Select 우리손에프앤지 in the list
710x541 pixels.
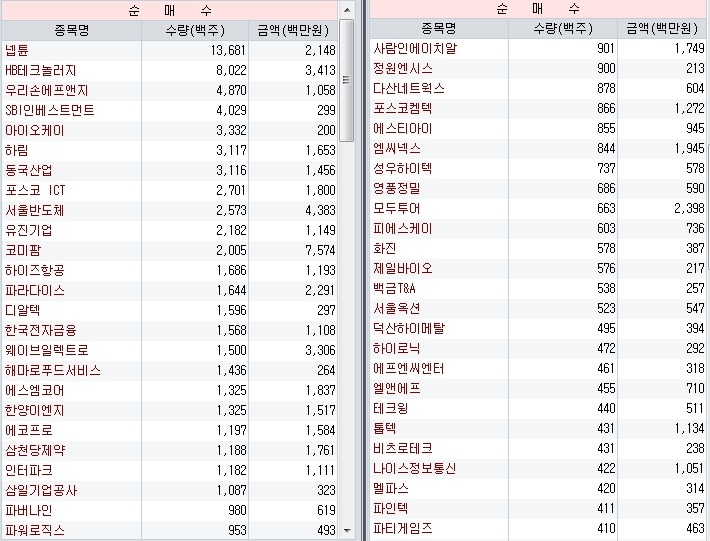[46, 90]
